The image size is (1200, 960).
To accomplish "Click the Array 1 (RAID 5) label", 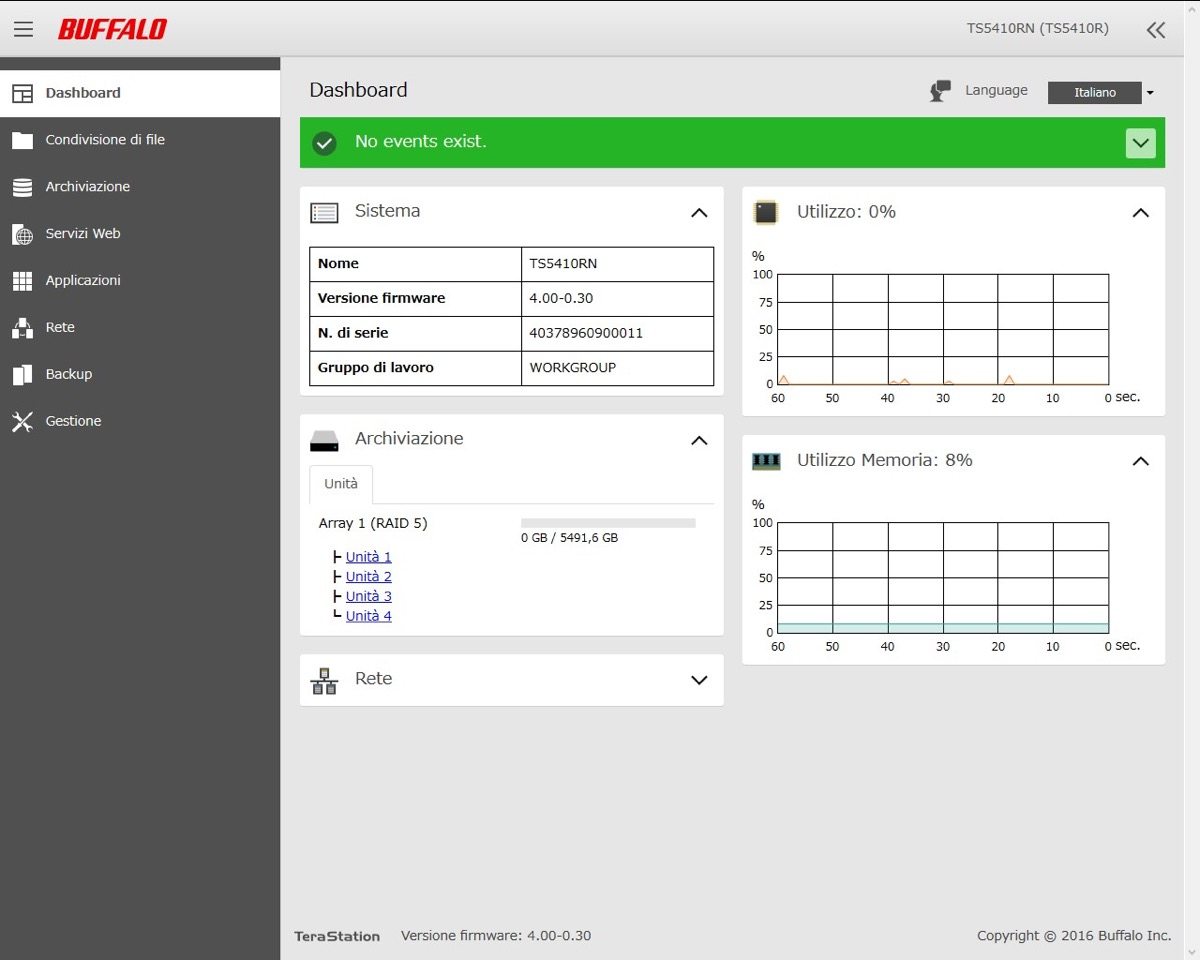I will coord(373,523).
